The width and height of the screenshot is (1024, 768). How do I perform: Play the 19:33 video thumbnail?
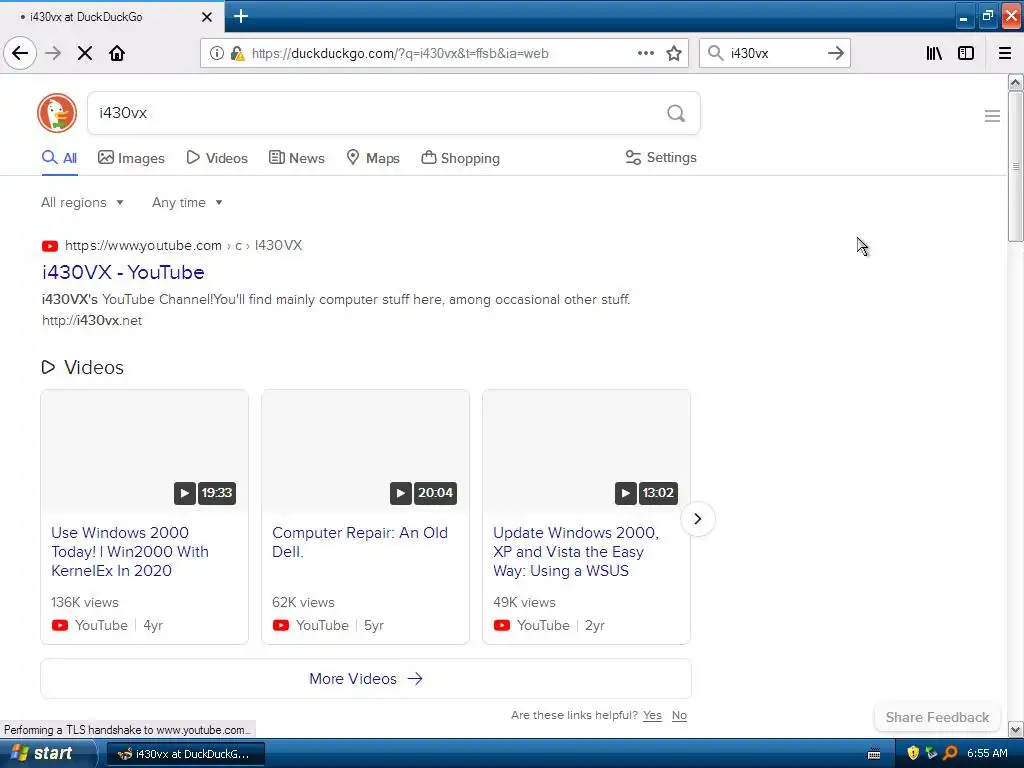[144, 451]
